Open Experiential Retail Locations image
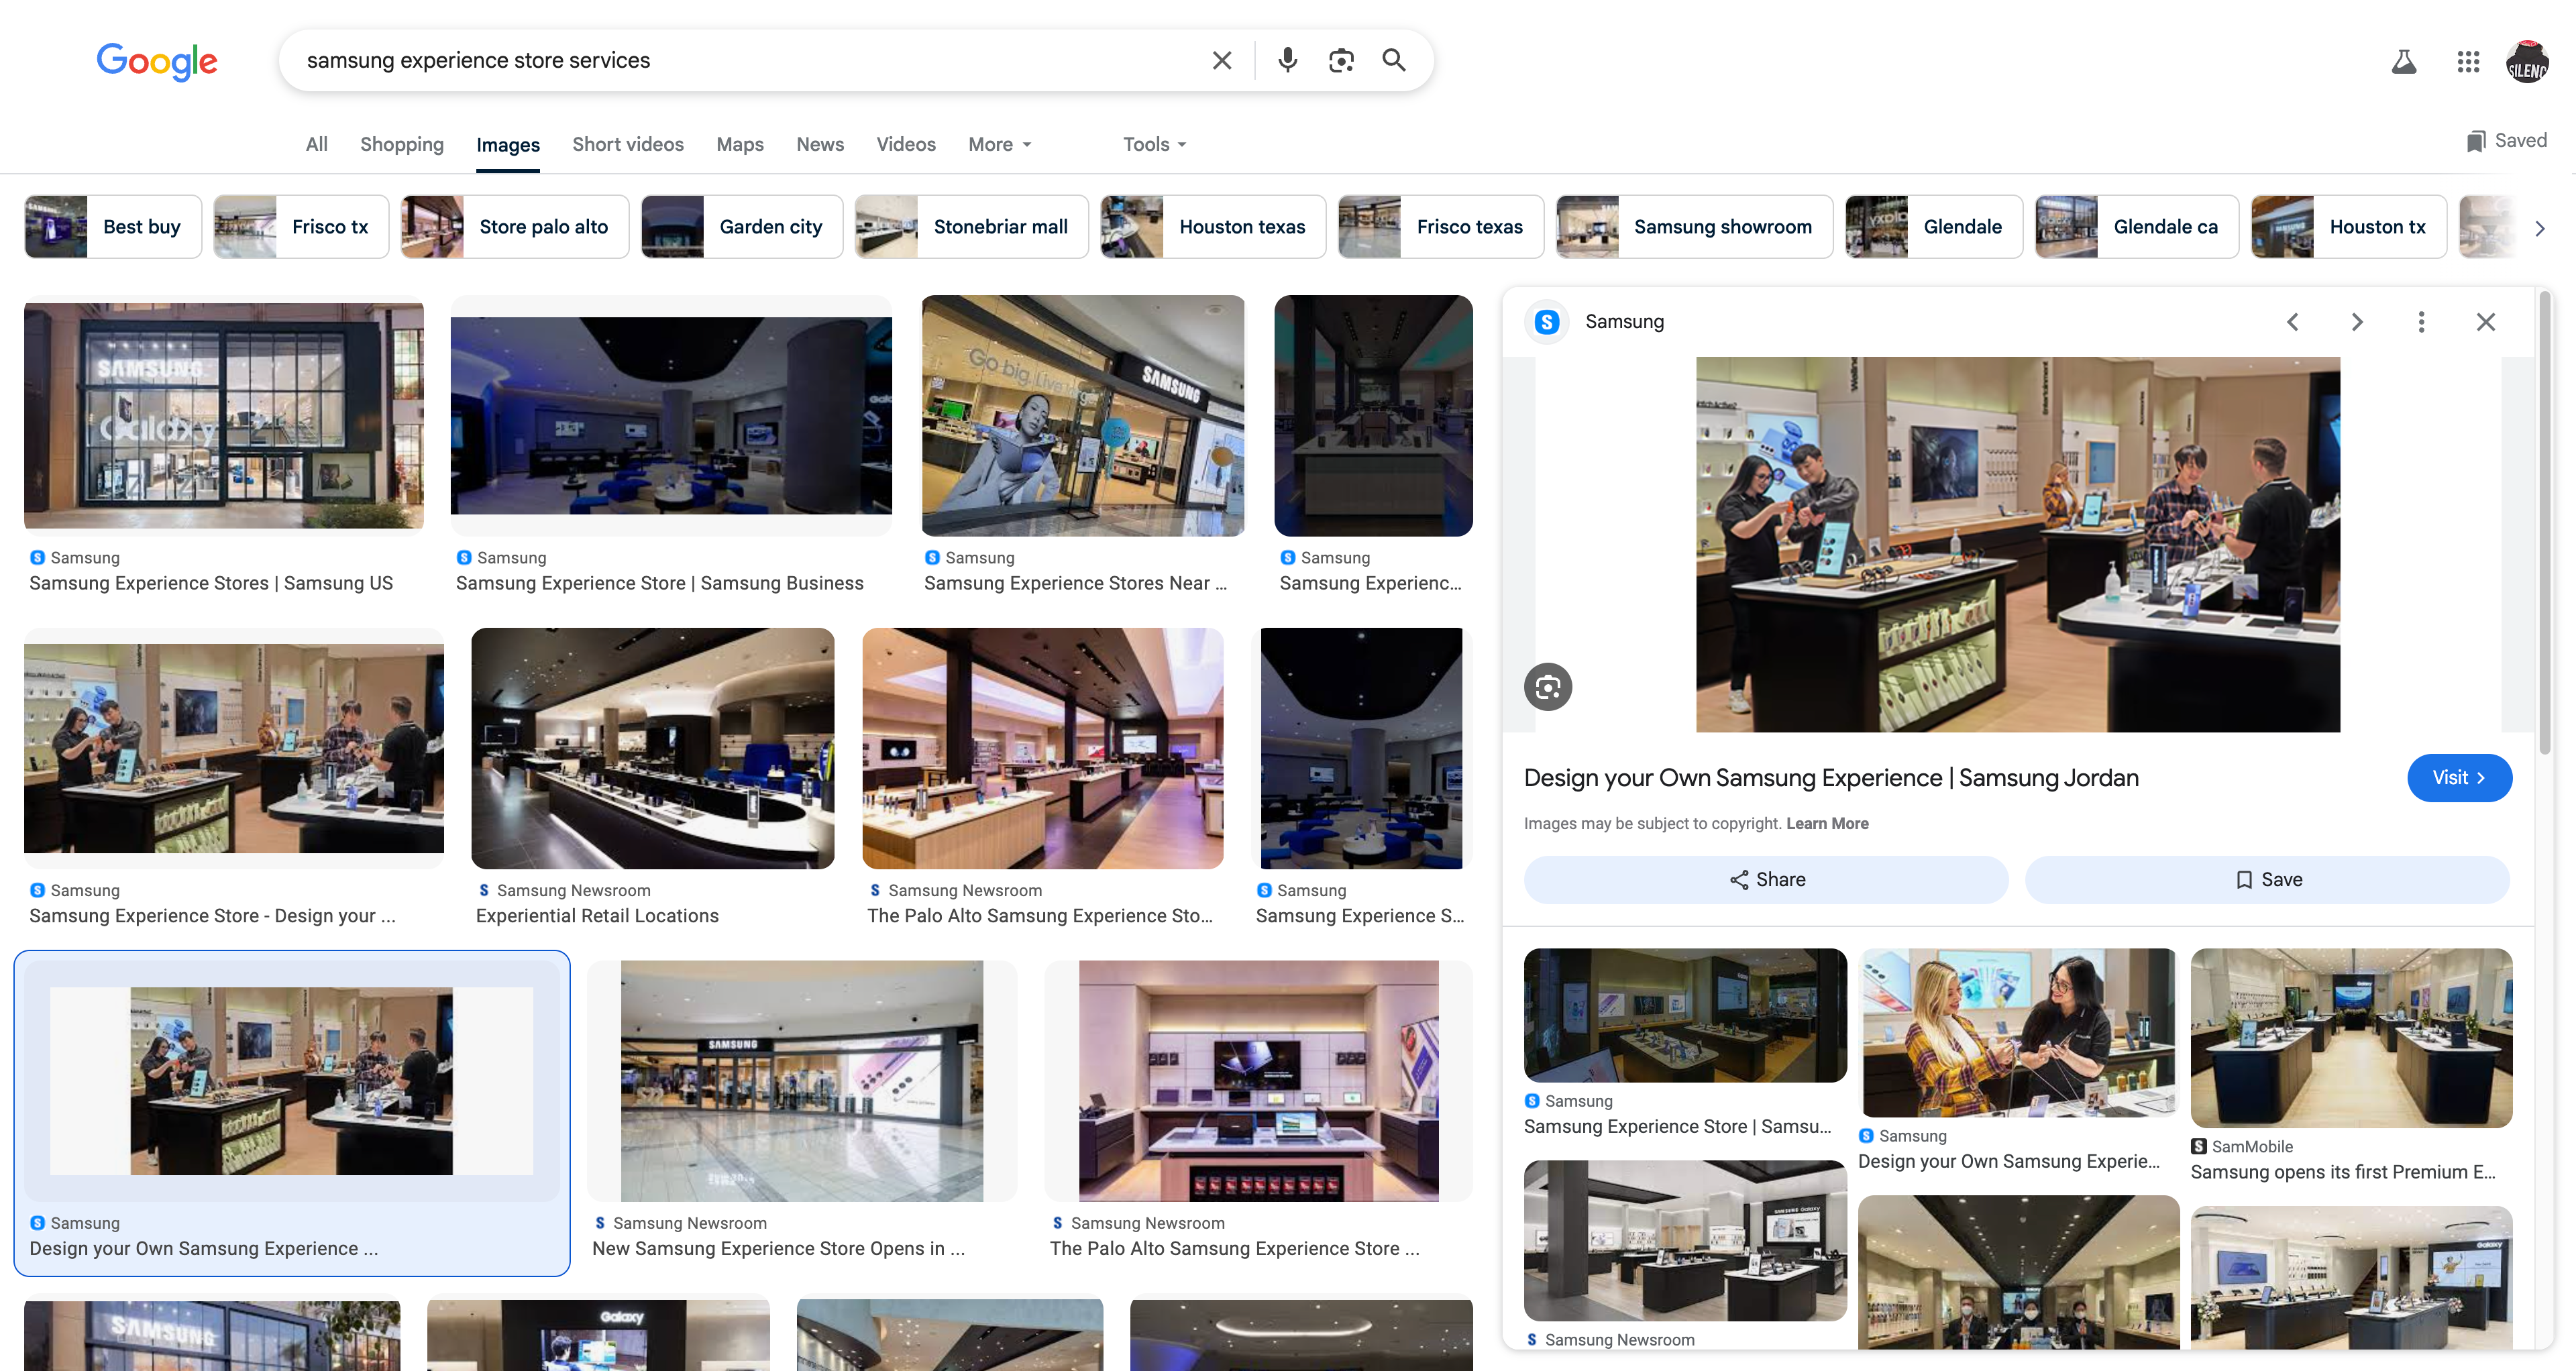This screenshot has height=1371, width=2576. click(x=653, y=748)
